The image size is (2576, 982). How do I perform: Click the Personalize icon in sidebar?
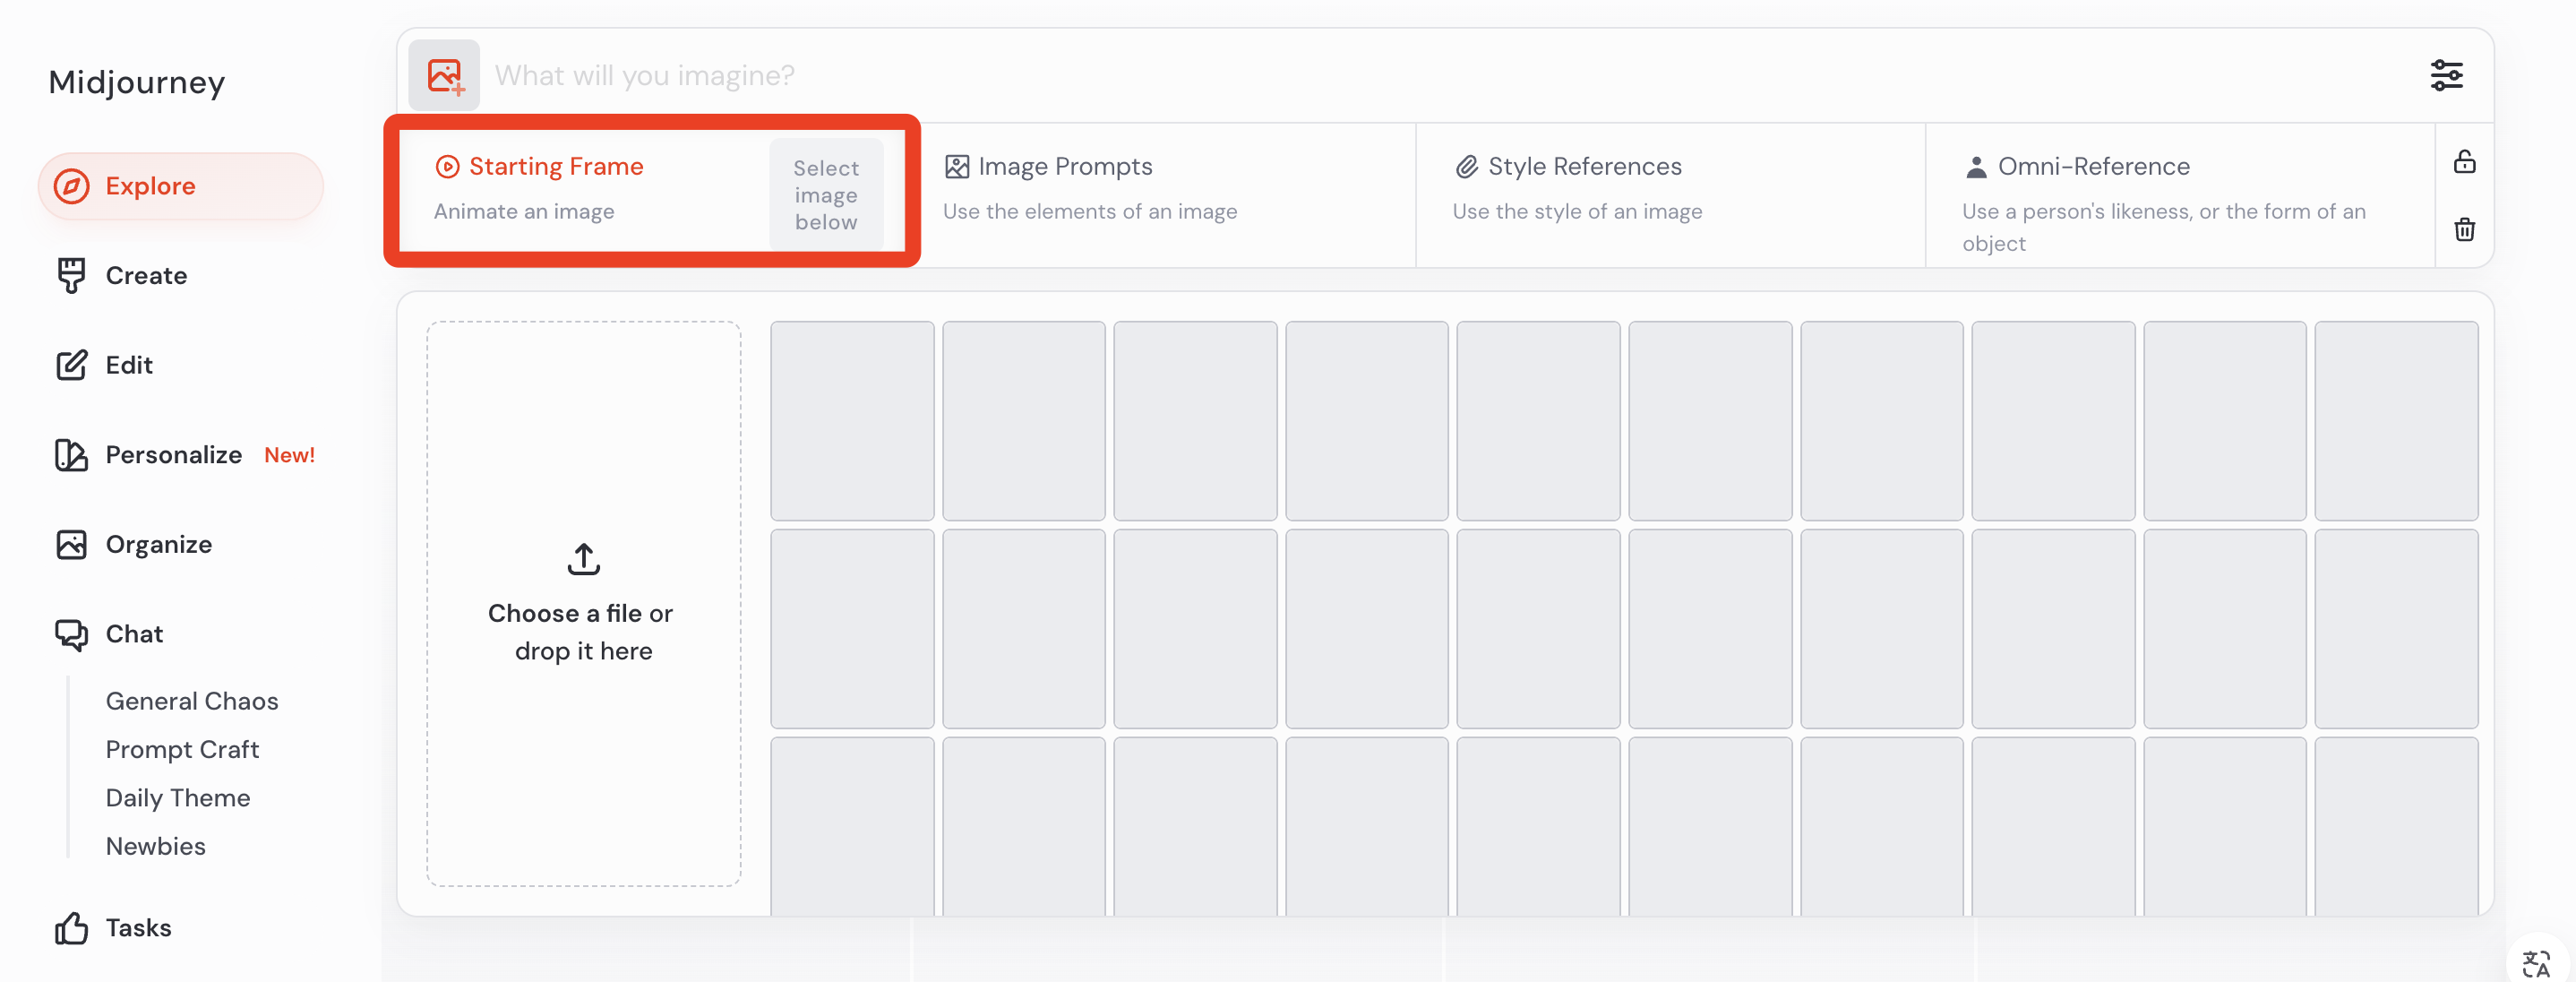click(71, 455)
